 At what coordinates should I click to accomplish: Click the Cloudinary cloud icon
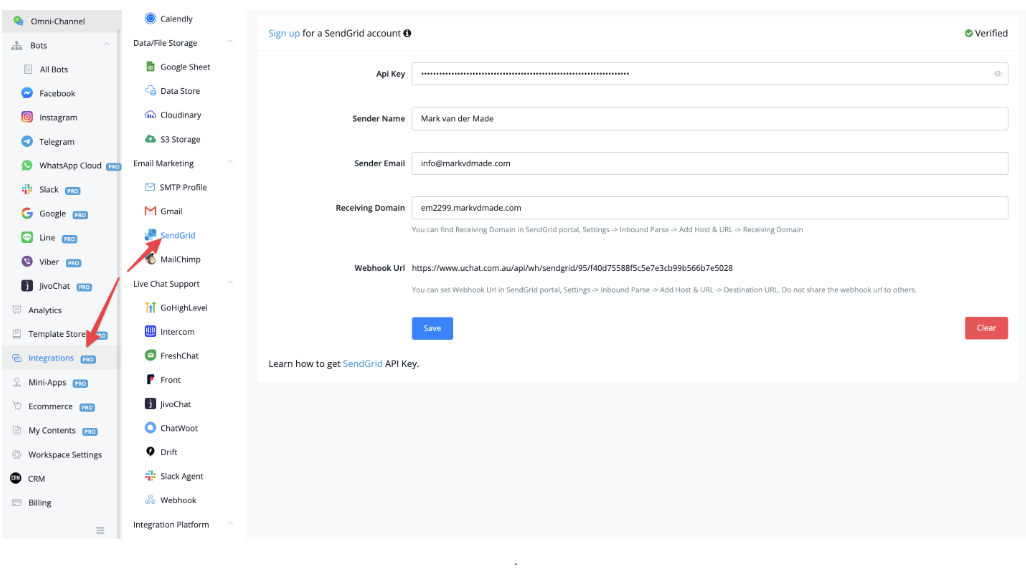pos(150,115)
